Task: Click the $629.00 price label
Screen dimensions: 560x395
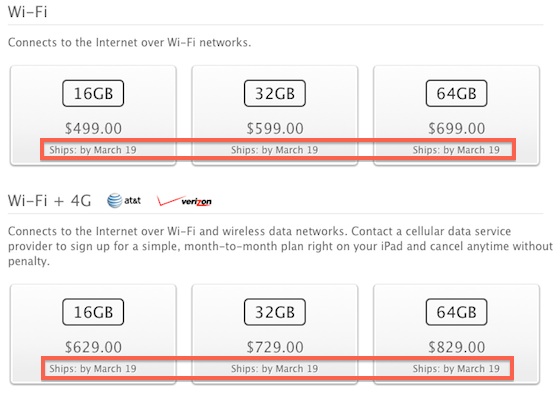Action: [x=93, y=347]
